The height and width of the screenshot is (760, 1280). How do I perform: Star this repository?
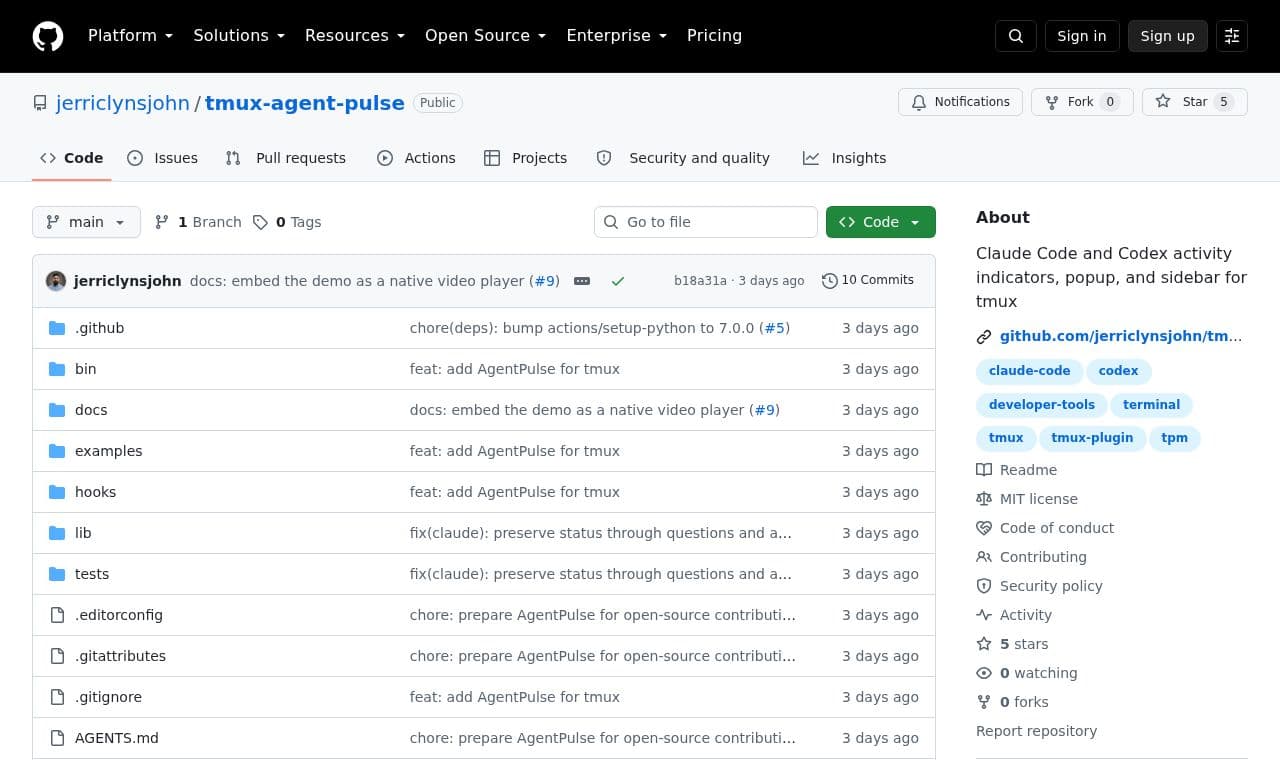1195,102
